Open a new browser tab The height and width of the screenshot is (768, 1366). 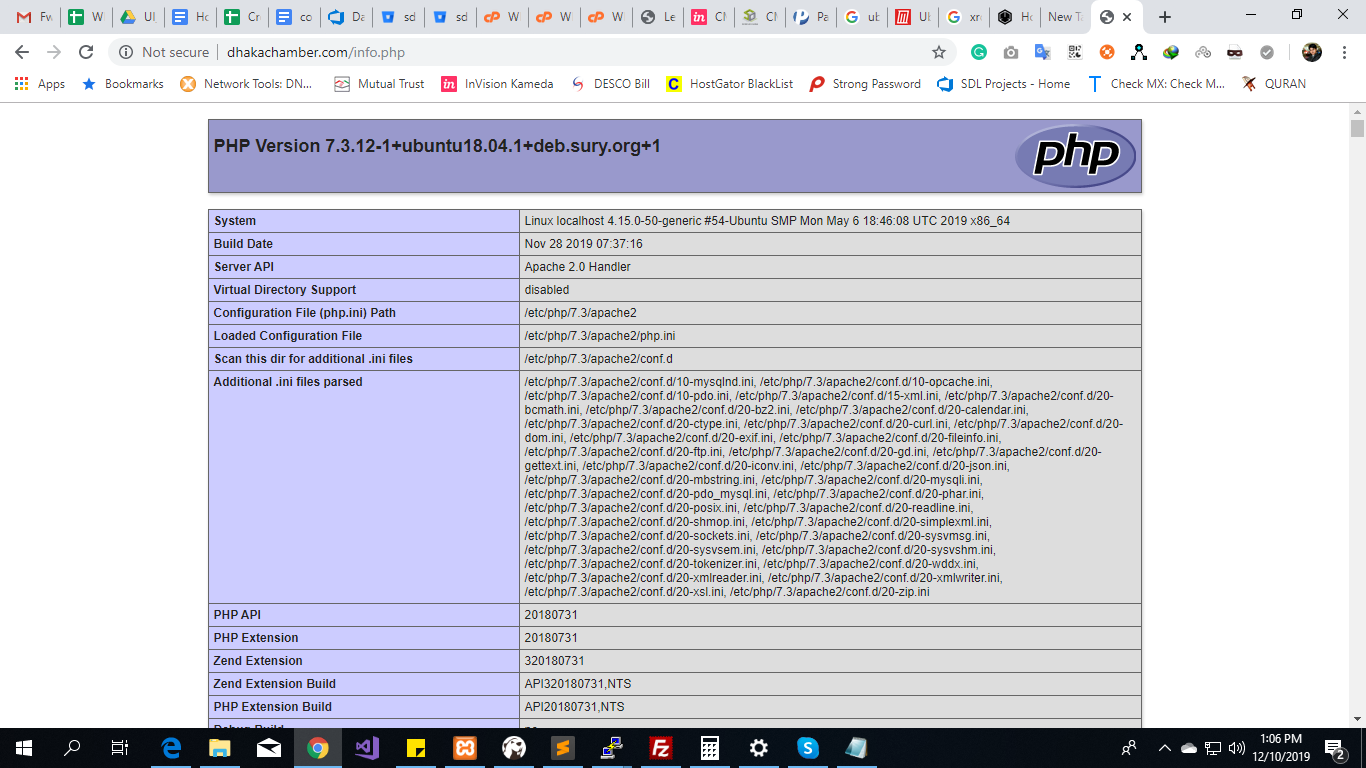[1164, 17]
